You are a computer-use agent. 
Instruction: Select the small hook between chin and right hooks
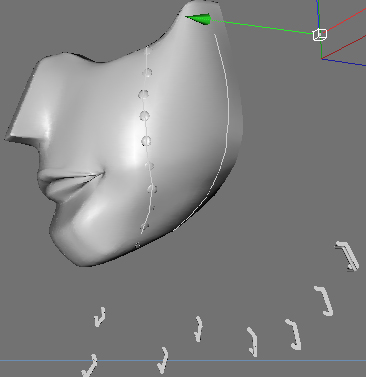(199, 329)
